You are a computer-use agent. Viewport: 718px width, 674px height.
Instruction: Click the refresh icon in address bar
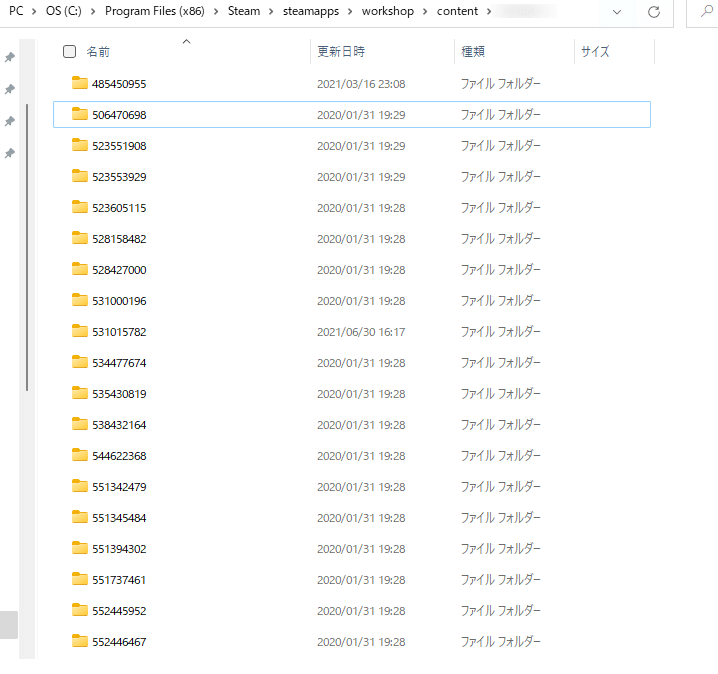654,12
